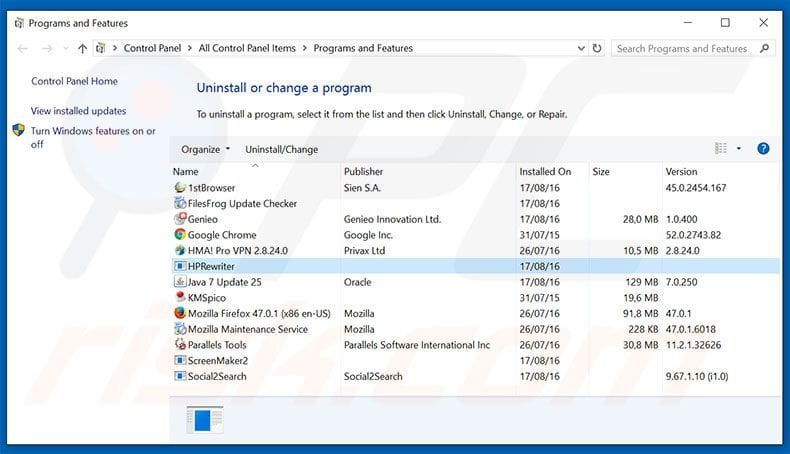Maximize the Programs and Features window

725,23
